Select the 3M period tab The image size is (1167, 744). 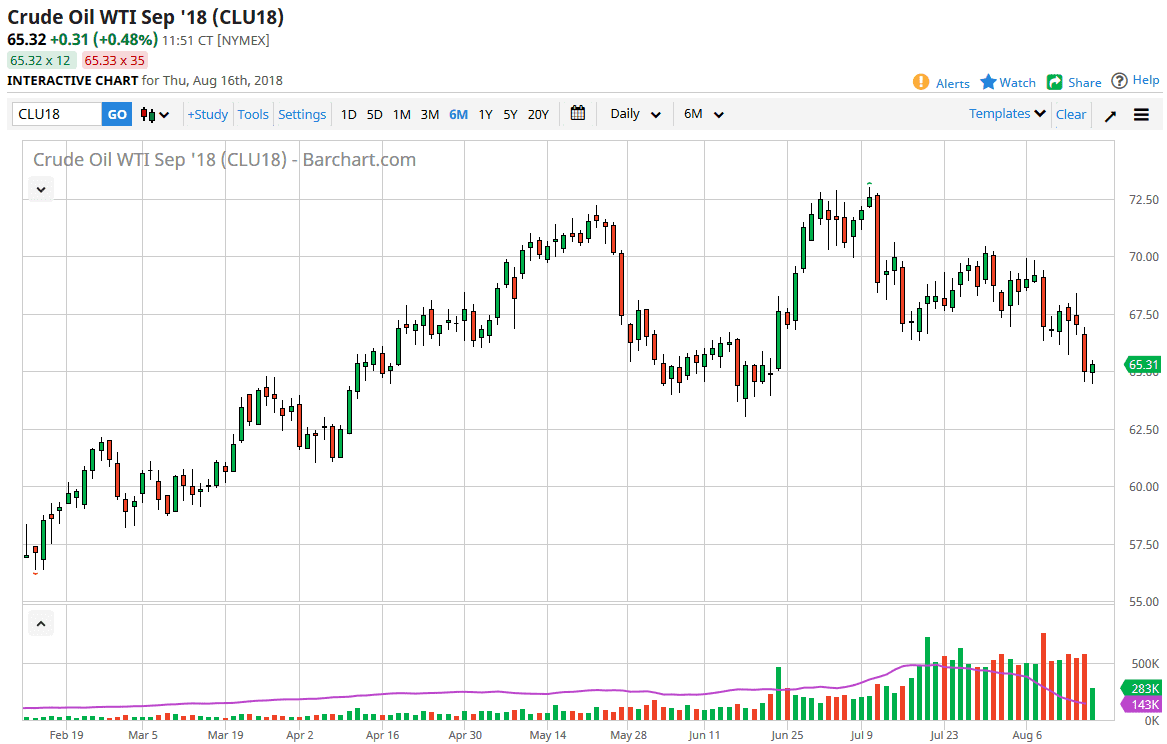click(430, 114)
